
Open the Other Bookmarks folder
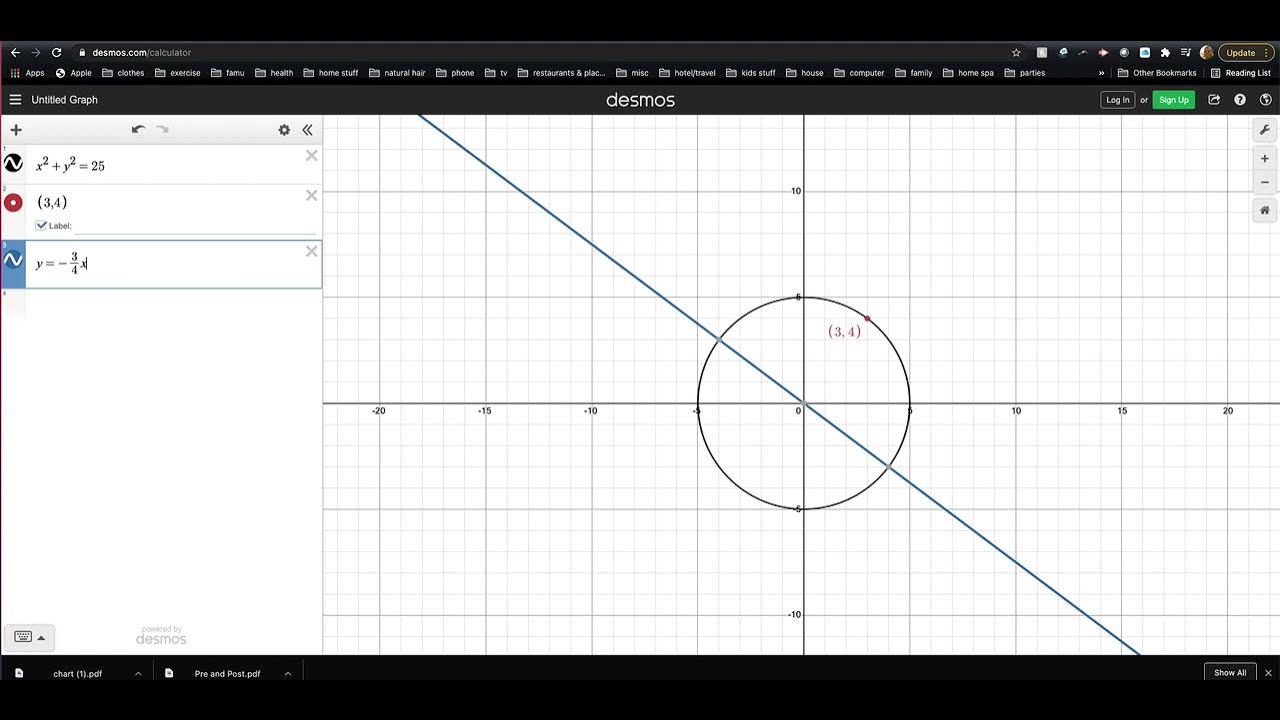1157,73
